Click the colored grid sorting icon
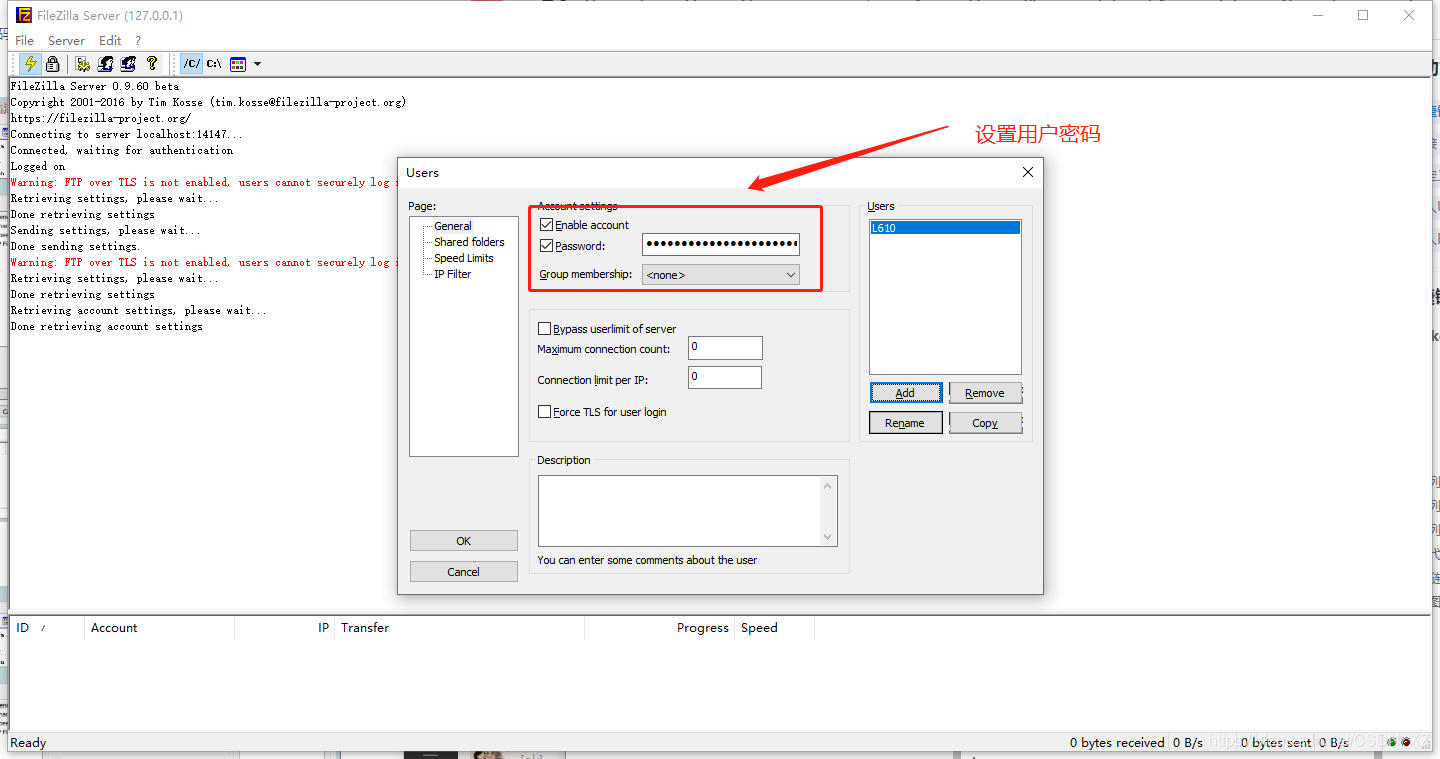The width and height of the screenshot is (1440, 759). point(238,64)
